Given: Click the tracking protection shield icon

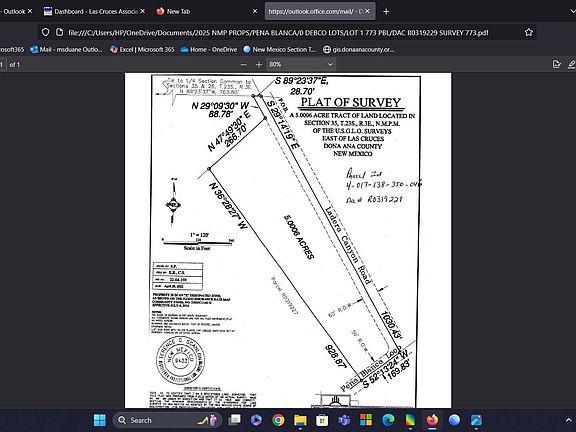Looking at the screenshot, I should [45, 32].
